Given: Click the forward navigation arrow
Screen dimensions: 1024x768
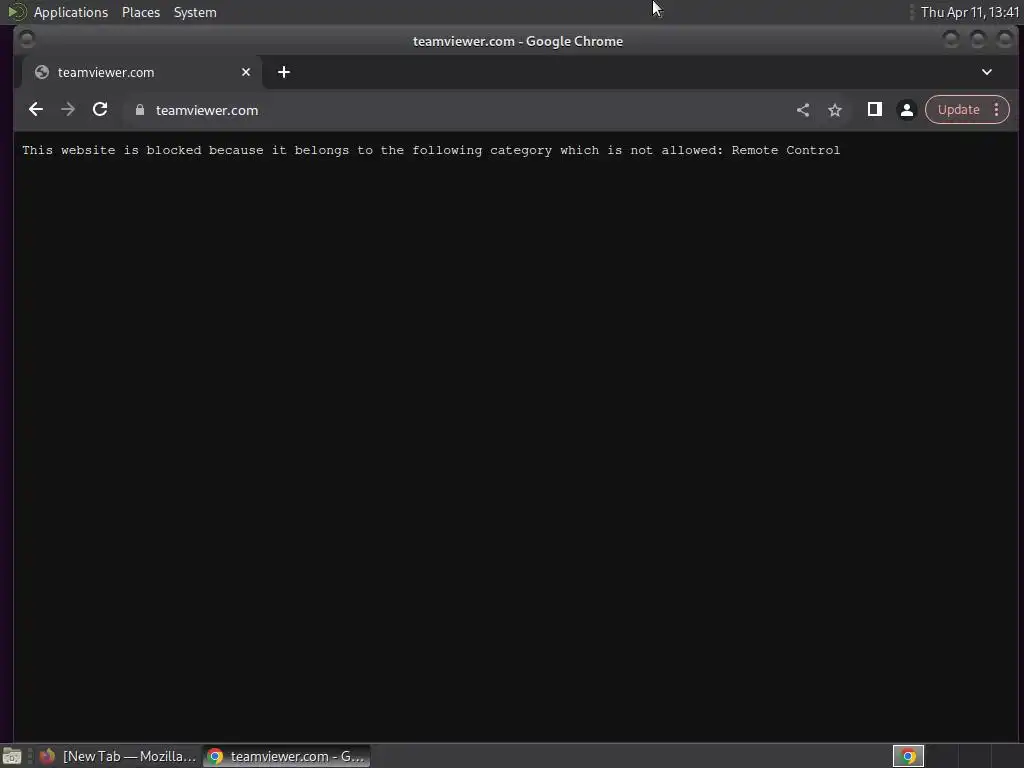Looking at the screenshot, I should 68,110.
